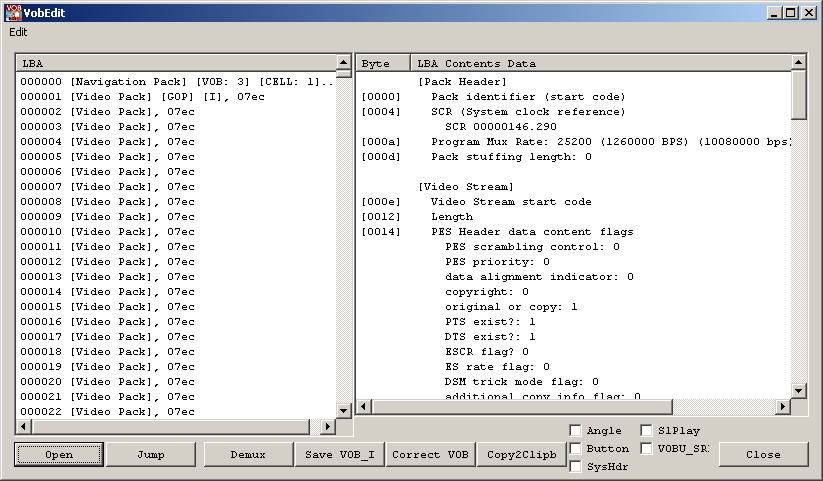Click the DTS exist?: 1 line
The height and width of the screenshot is (481, 823).
490,337
